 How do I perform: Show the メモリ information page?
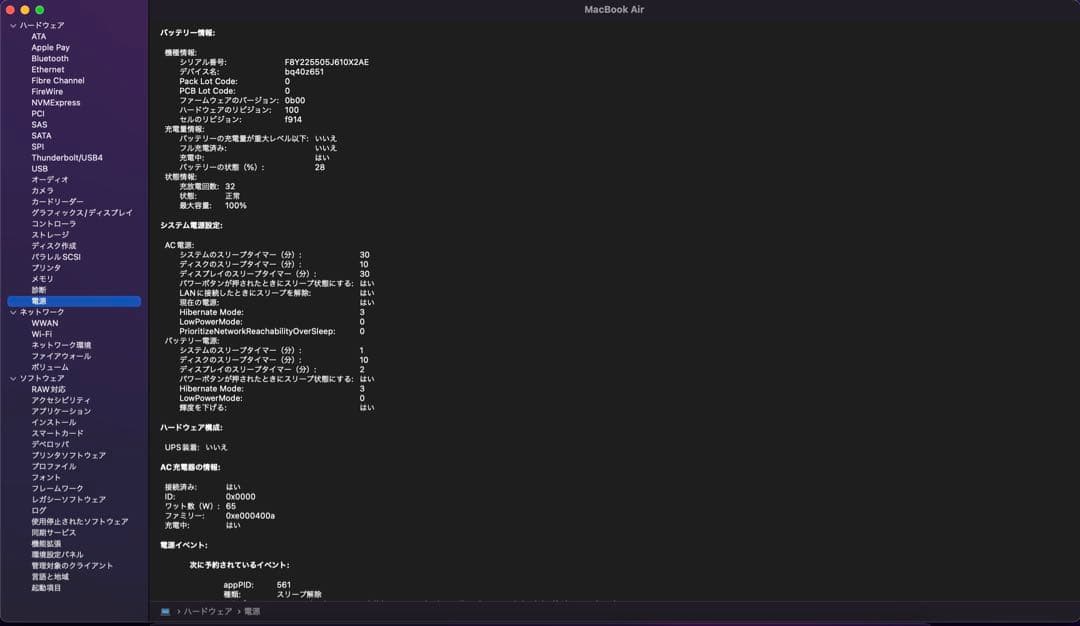[41, 279]
